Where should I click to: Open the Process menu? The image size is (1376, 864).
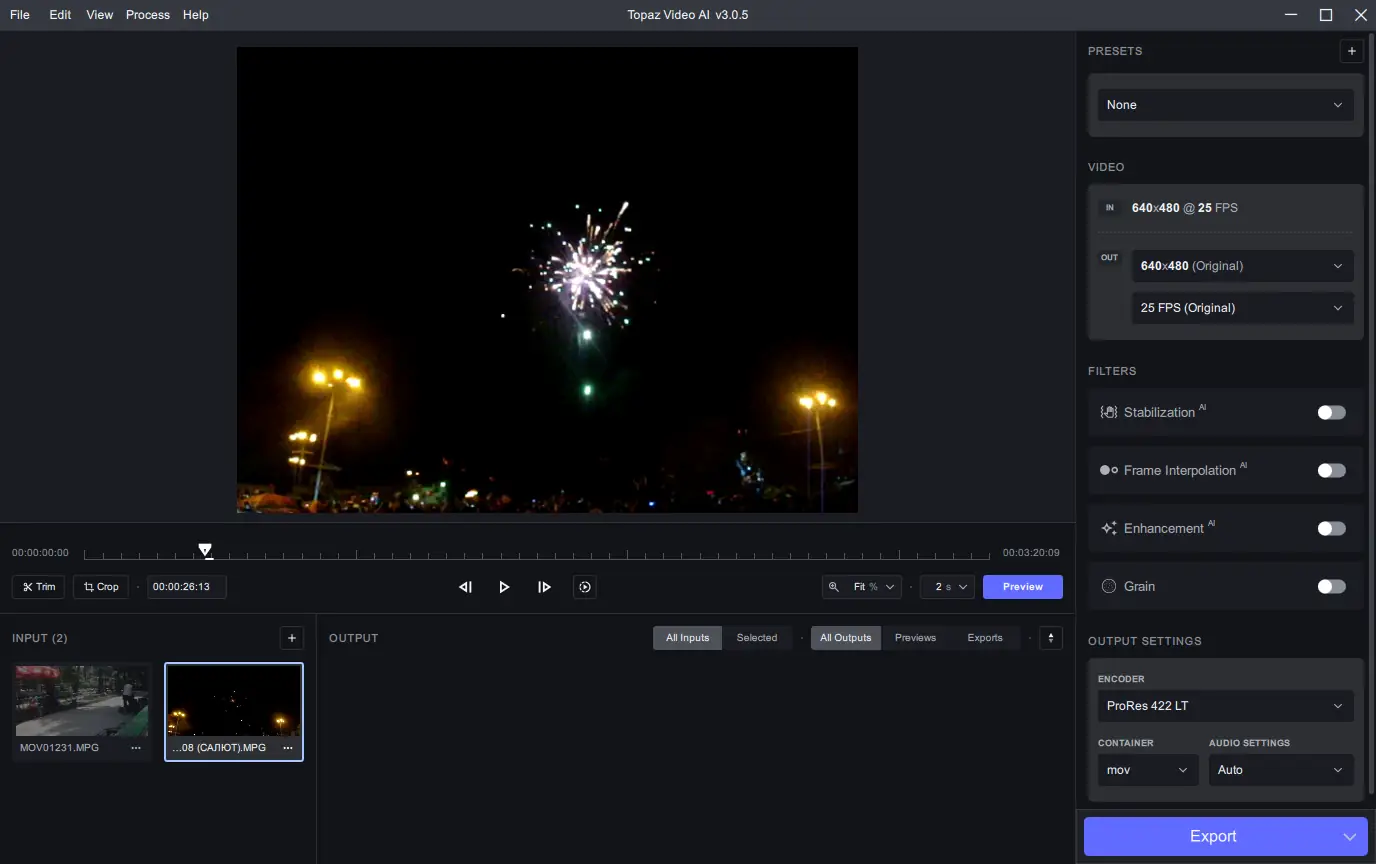pyautogui.click(x=147, y=15)
